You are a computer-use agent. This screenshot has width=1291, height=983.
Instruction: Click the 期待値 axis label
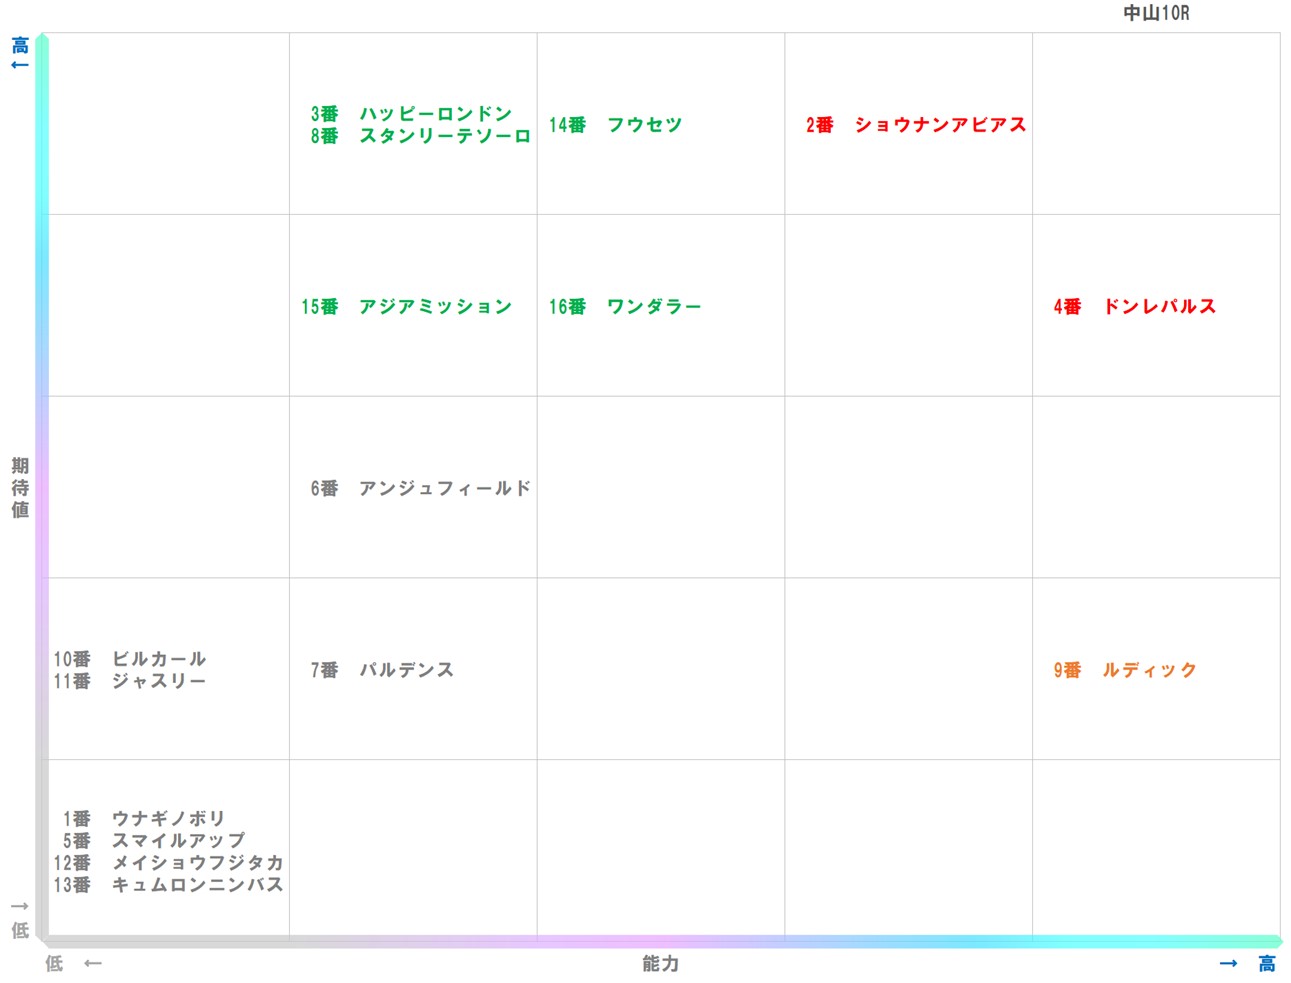click(17, 487)
